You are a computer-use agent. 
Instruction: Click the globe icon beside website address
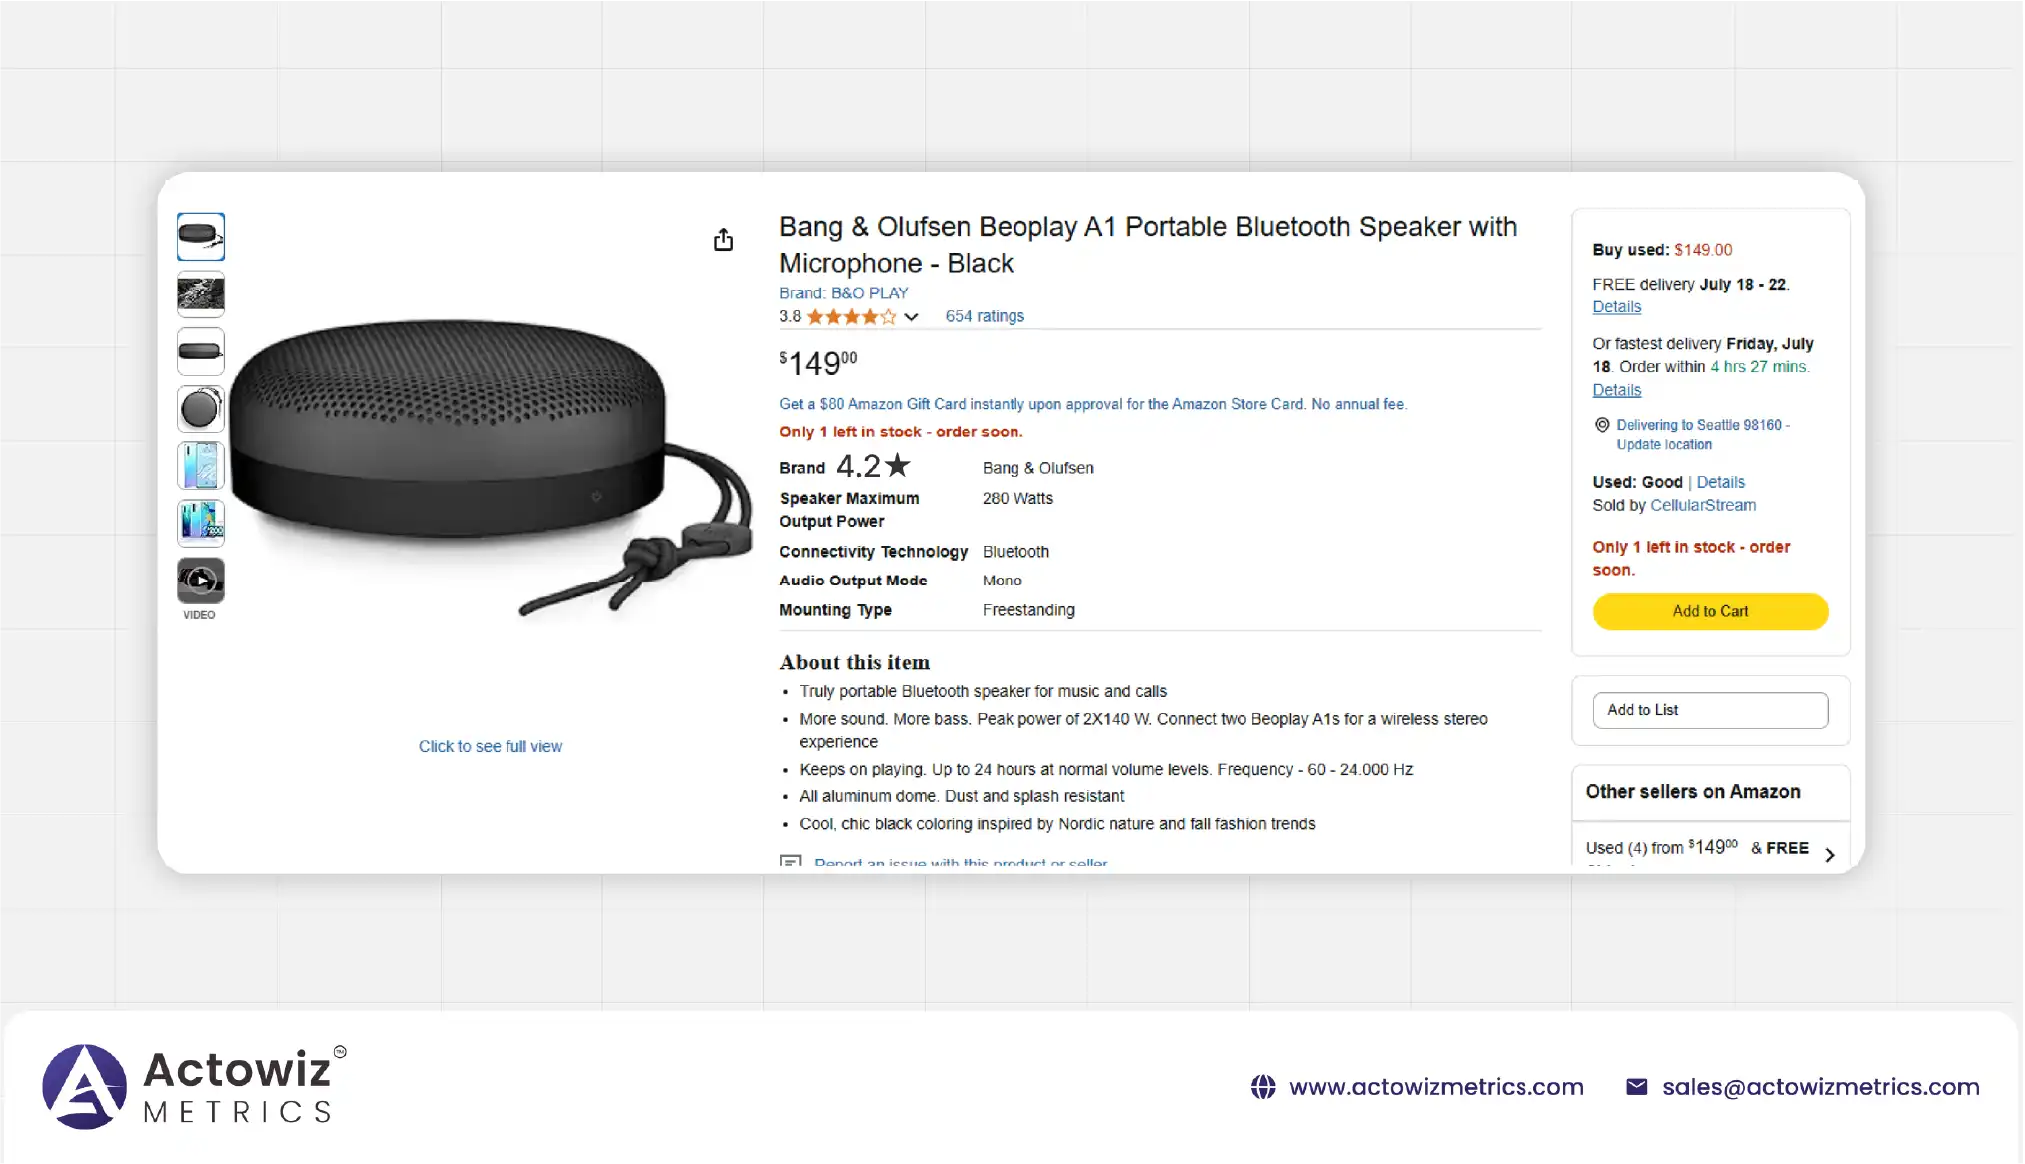click(1263, 1087)
